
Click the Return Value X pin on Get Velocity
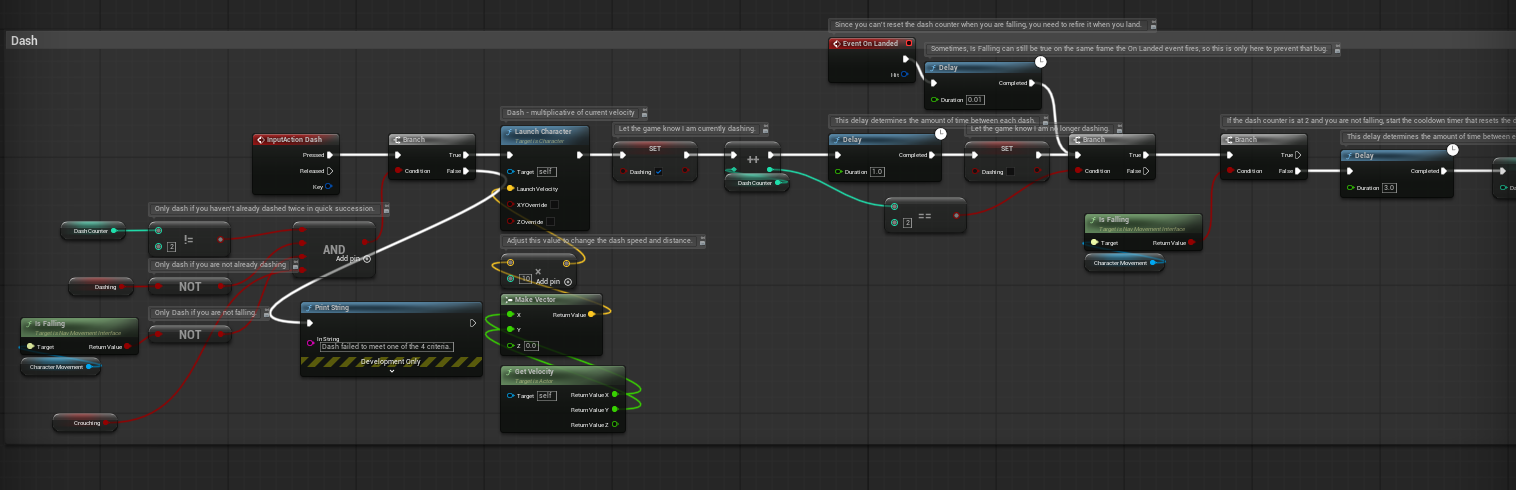(614, 395)
